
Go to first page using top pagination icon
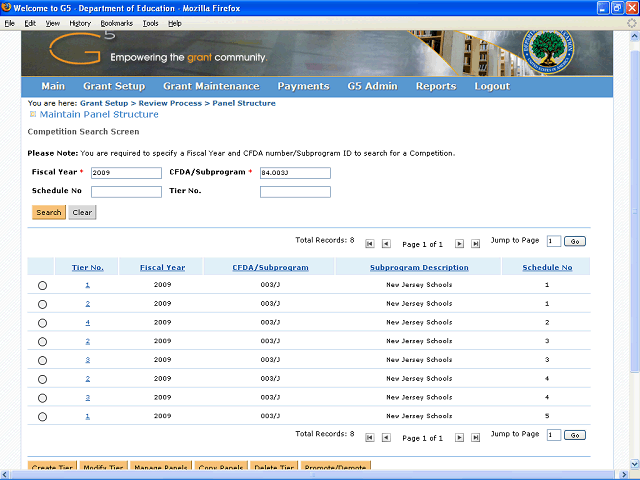(370, 243)
